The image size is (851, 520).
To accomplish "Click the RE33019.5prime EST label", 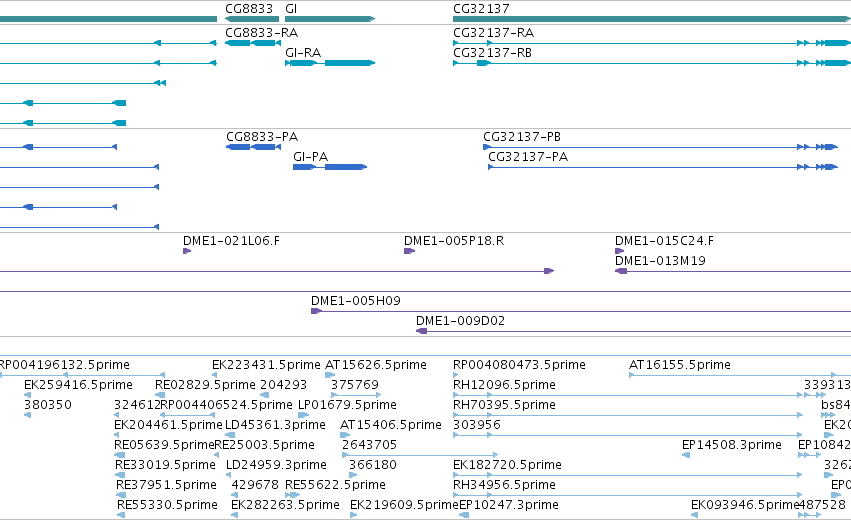I will pyautogui.click(x=166, y=465).
